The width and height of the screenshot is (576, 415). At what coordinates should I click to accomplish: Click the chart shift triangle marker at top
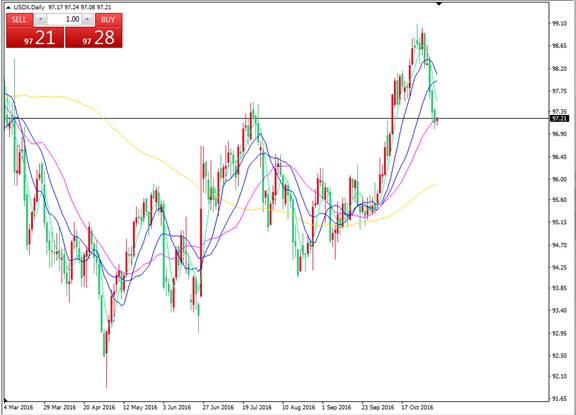point(439,4)
